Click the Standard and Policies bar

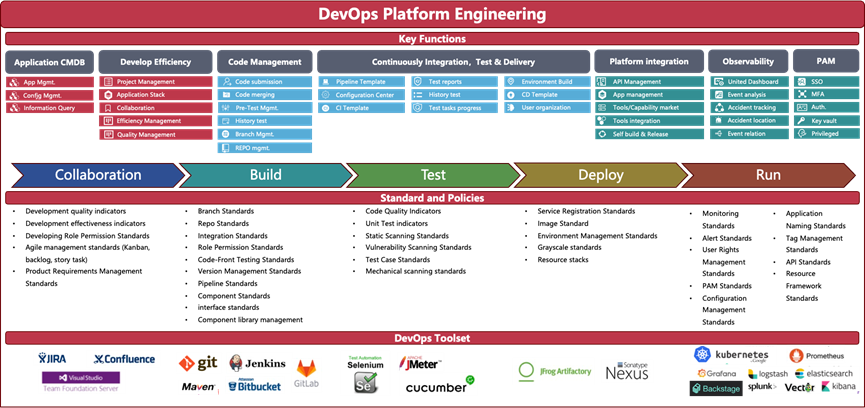[432, 198]
